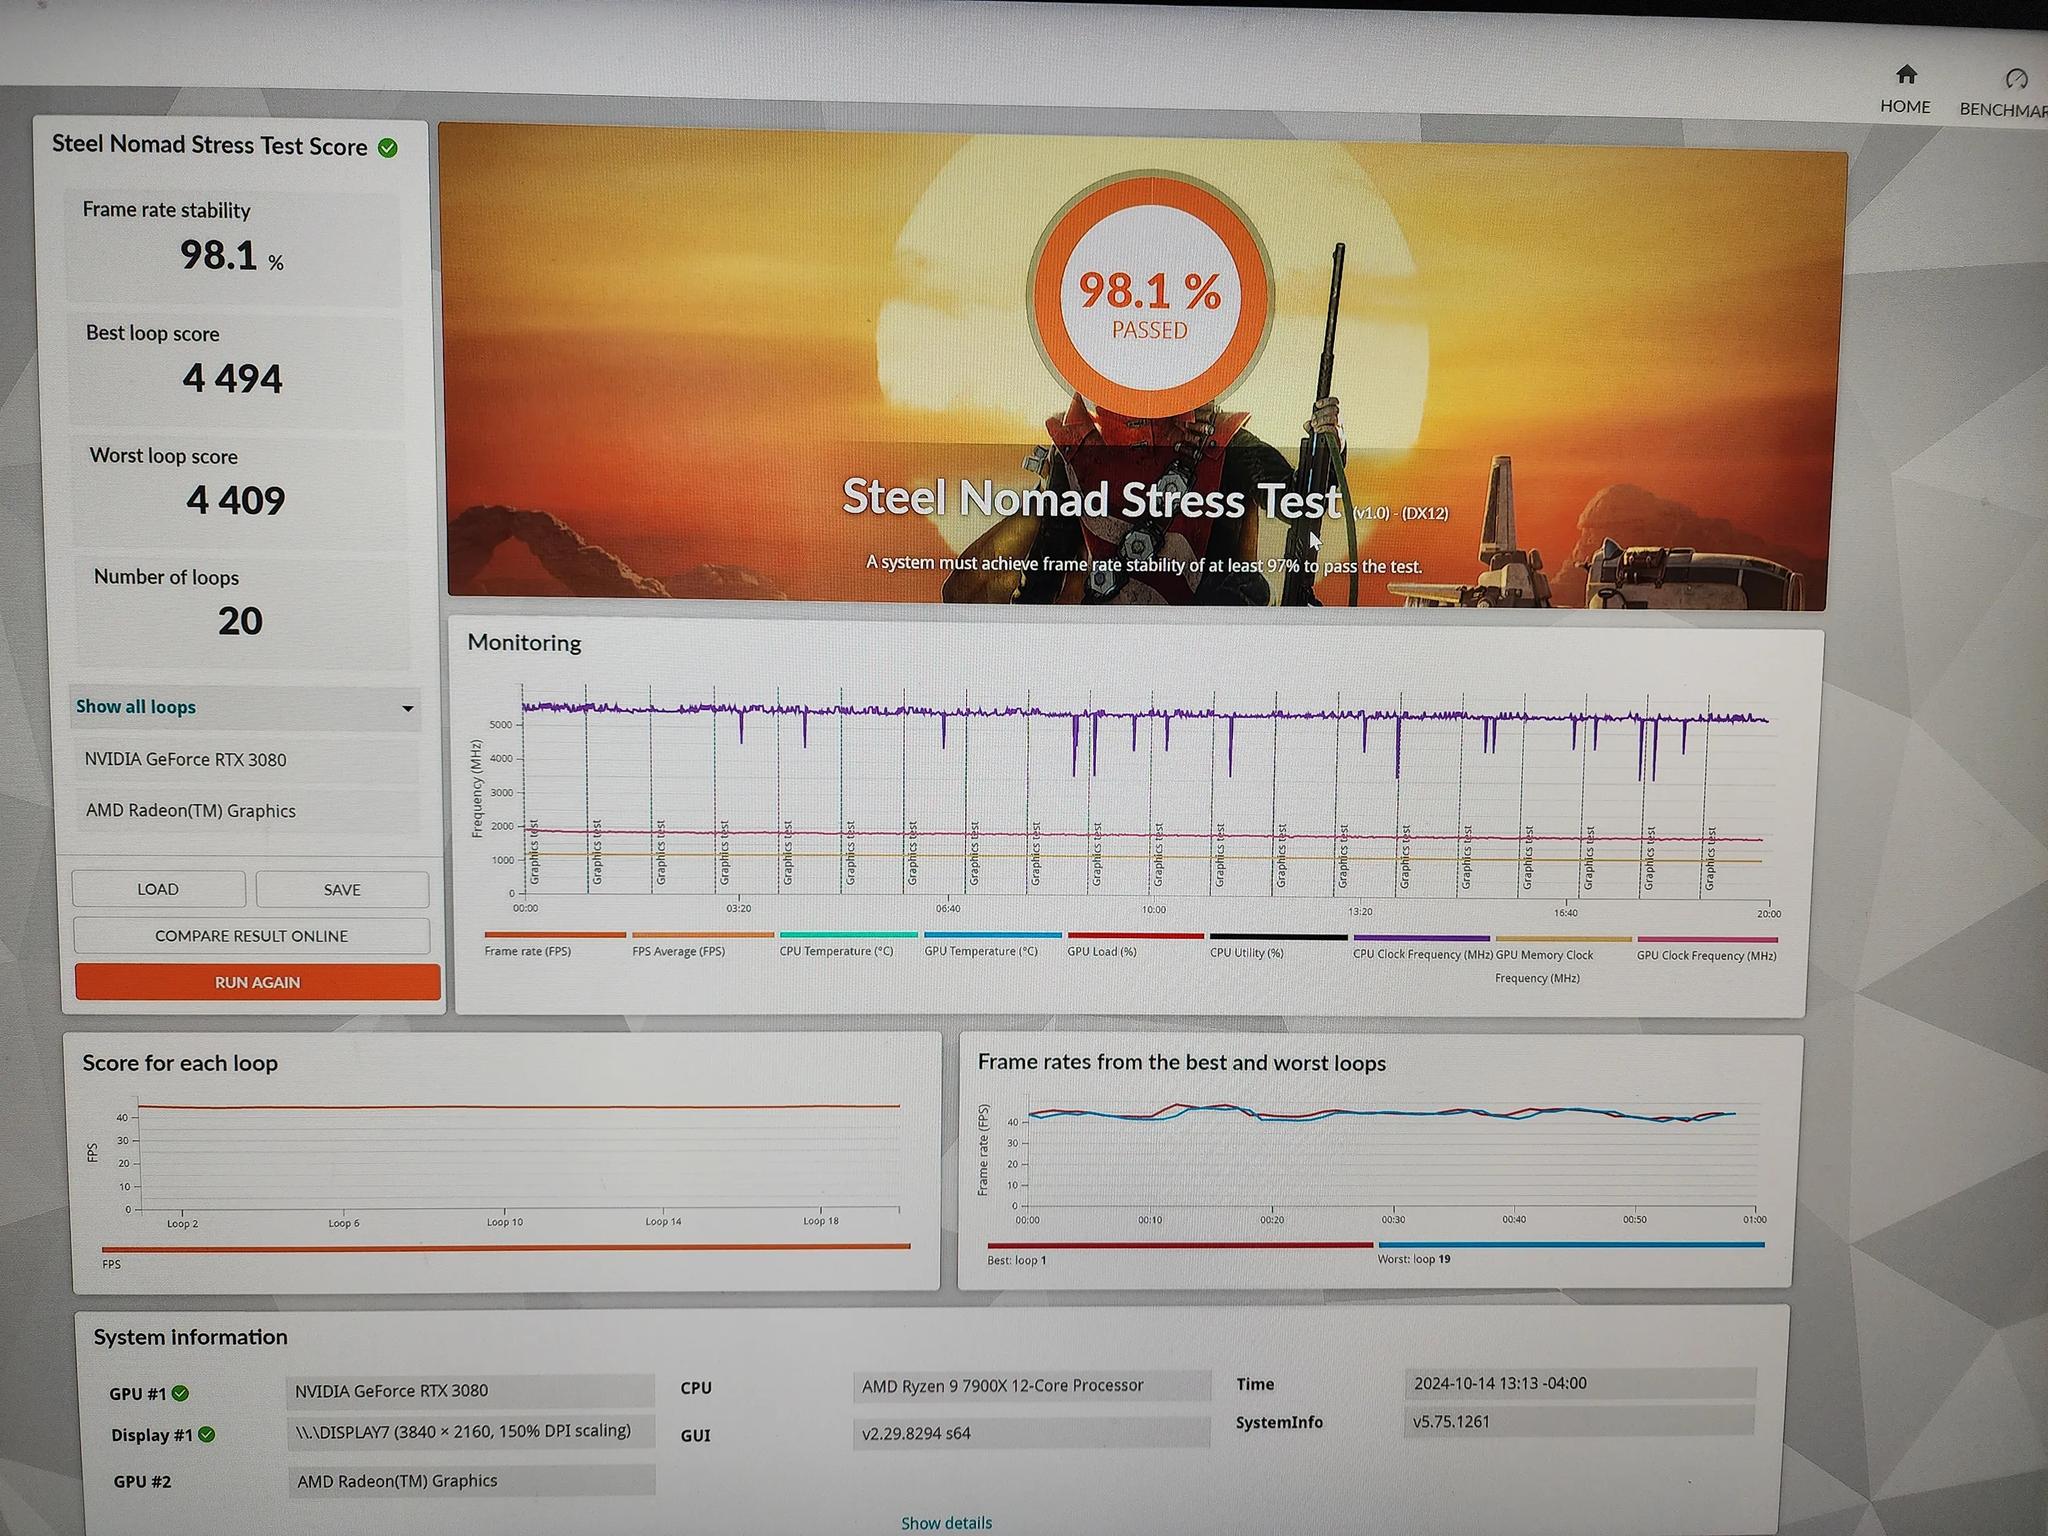This screenshot has width=2048, height=1536.
Task: Toggle the GPU Load (%) legend series
Action: [x=1101, y=951]
